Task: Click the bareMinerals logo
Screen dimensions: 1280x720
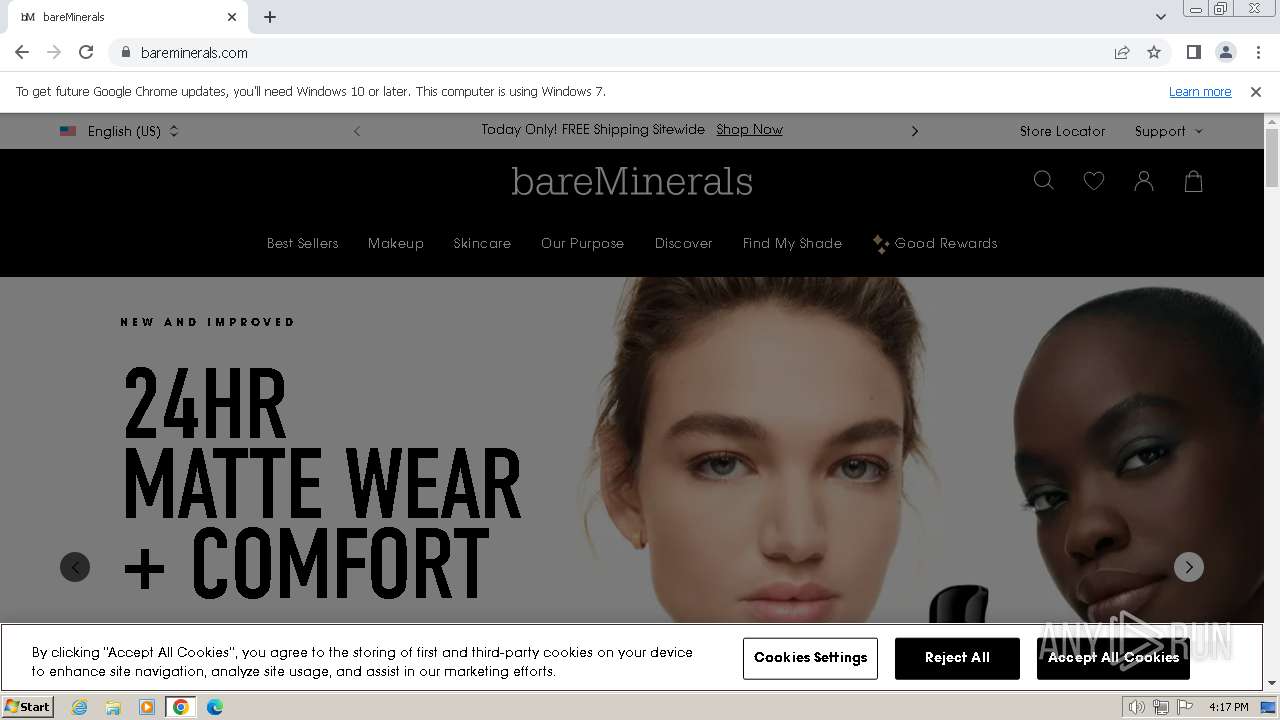Action: [632, 181]
